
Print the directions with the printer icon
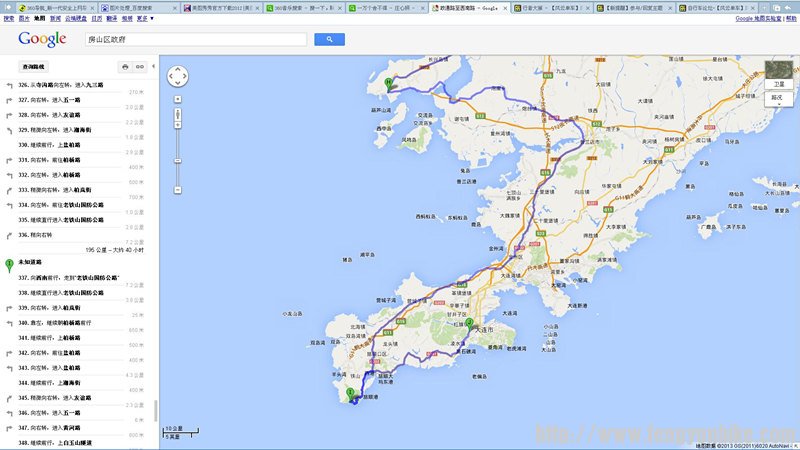coord(125,66)
